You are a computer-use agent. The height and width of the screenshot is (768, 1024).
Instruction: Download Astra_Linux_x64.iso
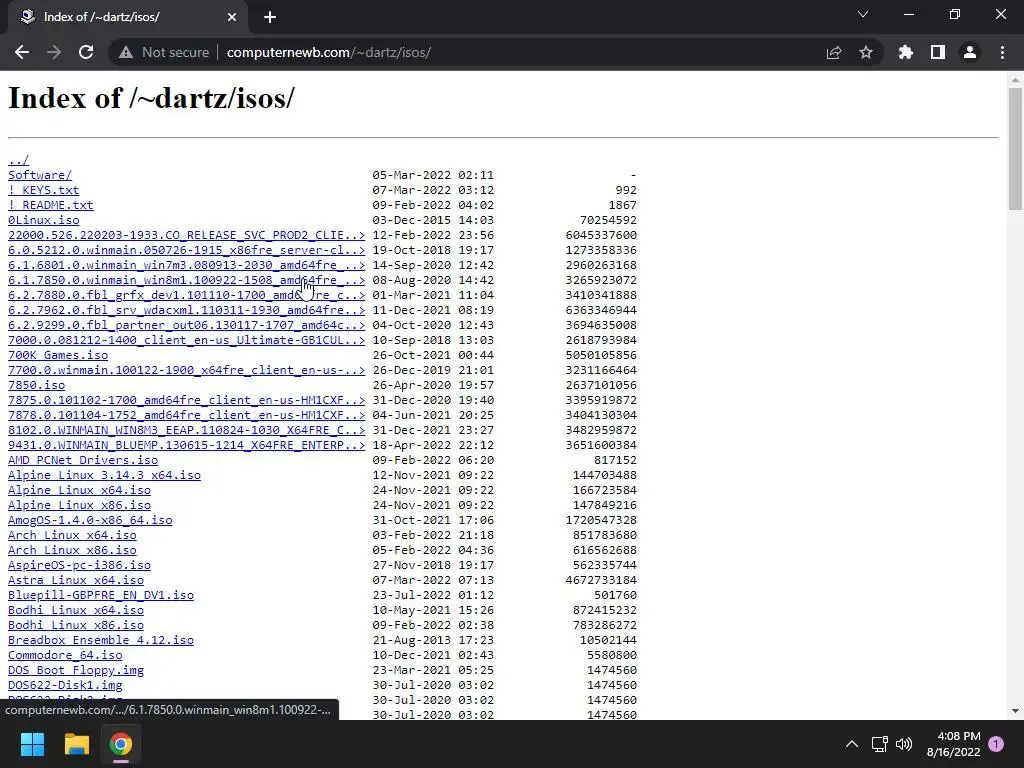click(76, 581)
